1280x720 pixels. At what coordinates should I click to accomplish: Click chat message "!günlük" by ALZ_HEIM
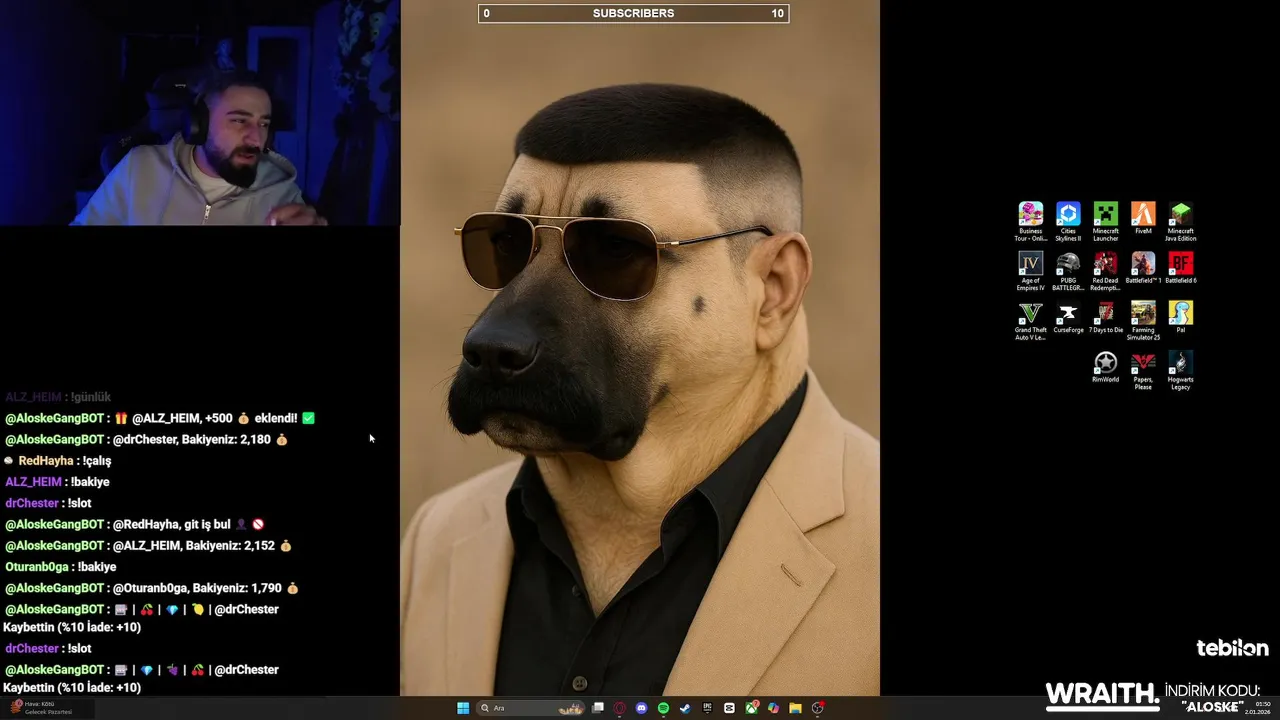pos(58,397)
